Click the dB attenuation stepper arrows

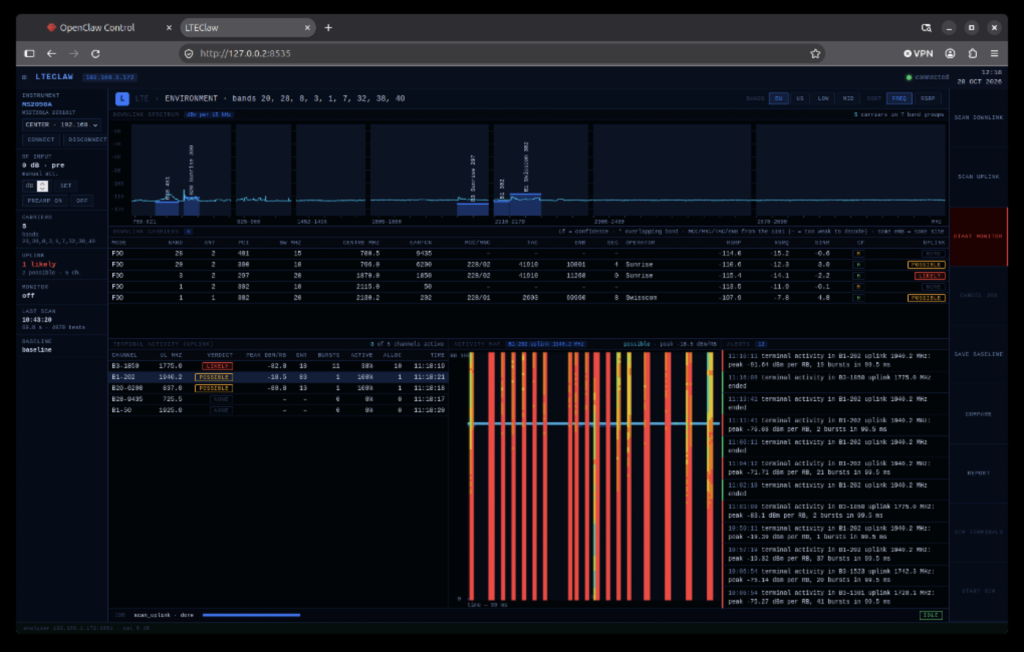[x=42, y=186]
